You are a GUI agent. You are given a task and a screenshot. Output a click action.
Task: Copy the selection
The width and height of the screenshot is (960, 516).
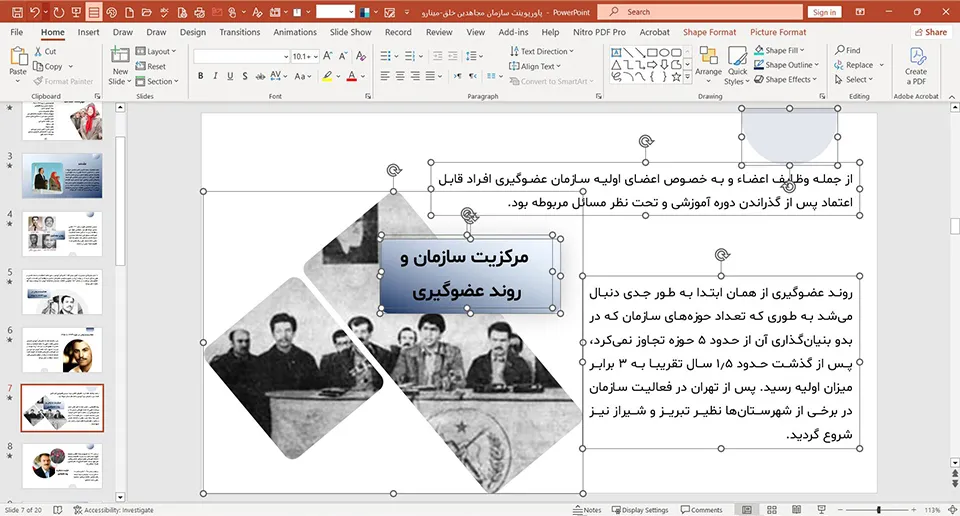(48, 66)
